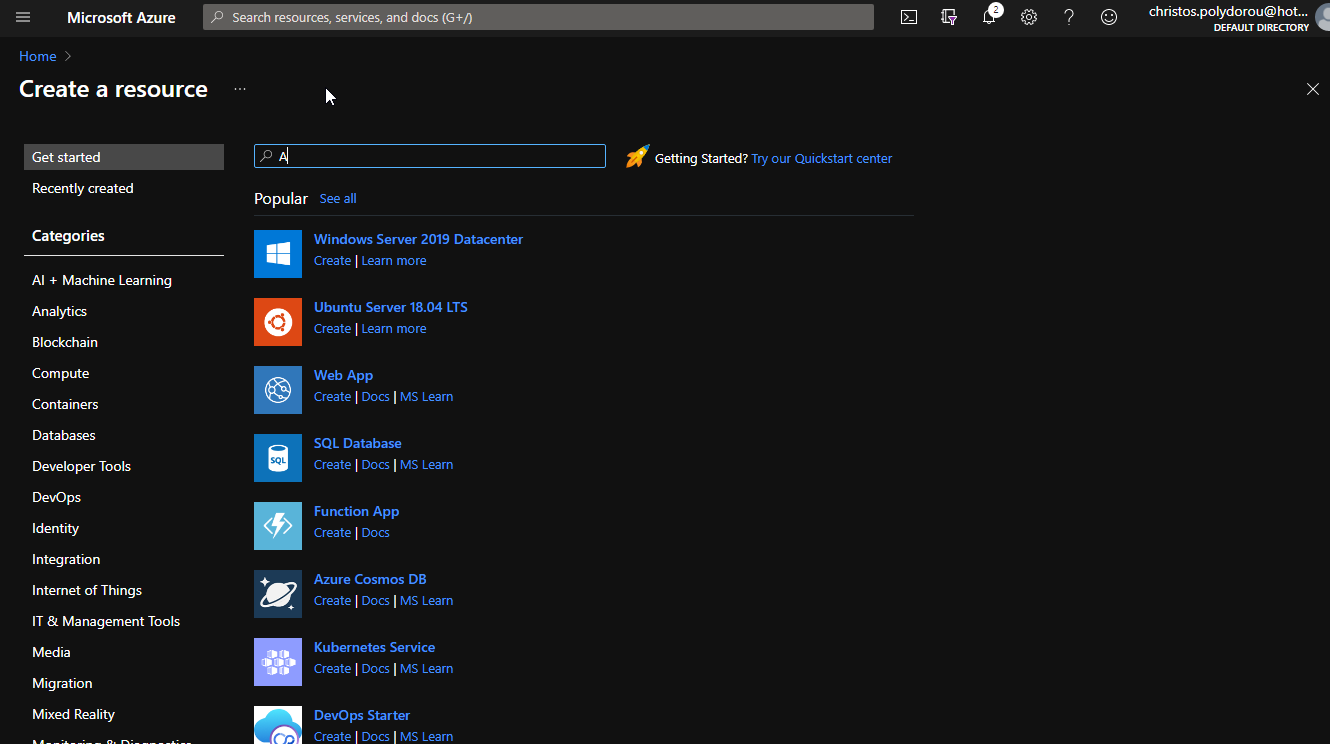Open Directory and subscription filter icon
The height and width of the screenshot is (744, 1330).
(x=949, y=17)
